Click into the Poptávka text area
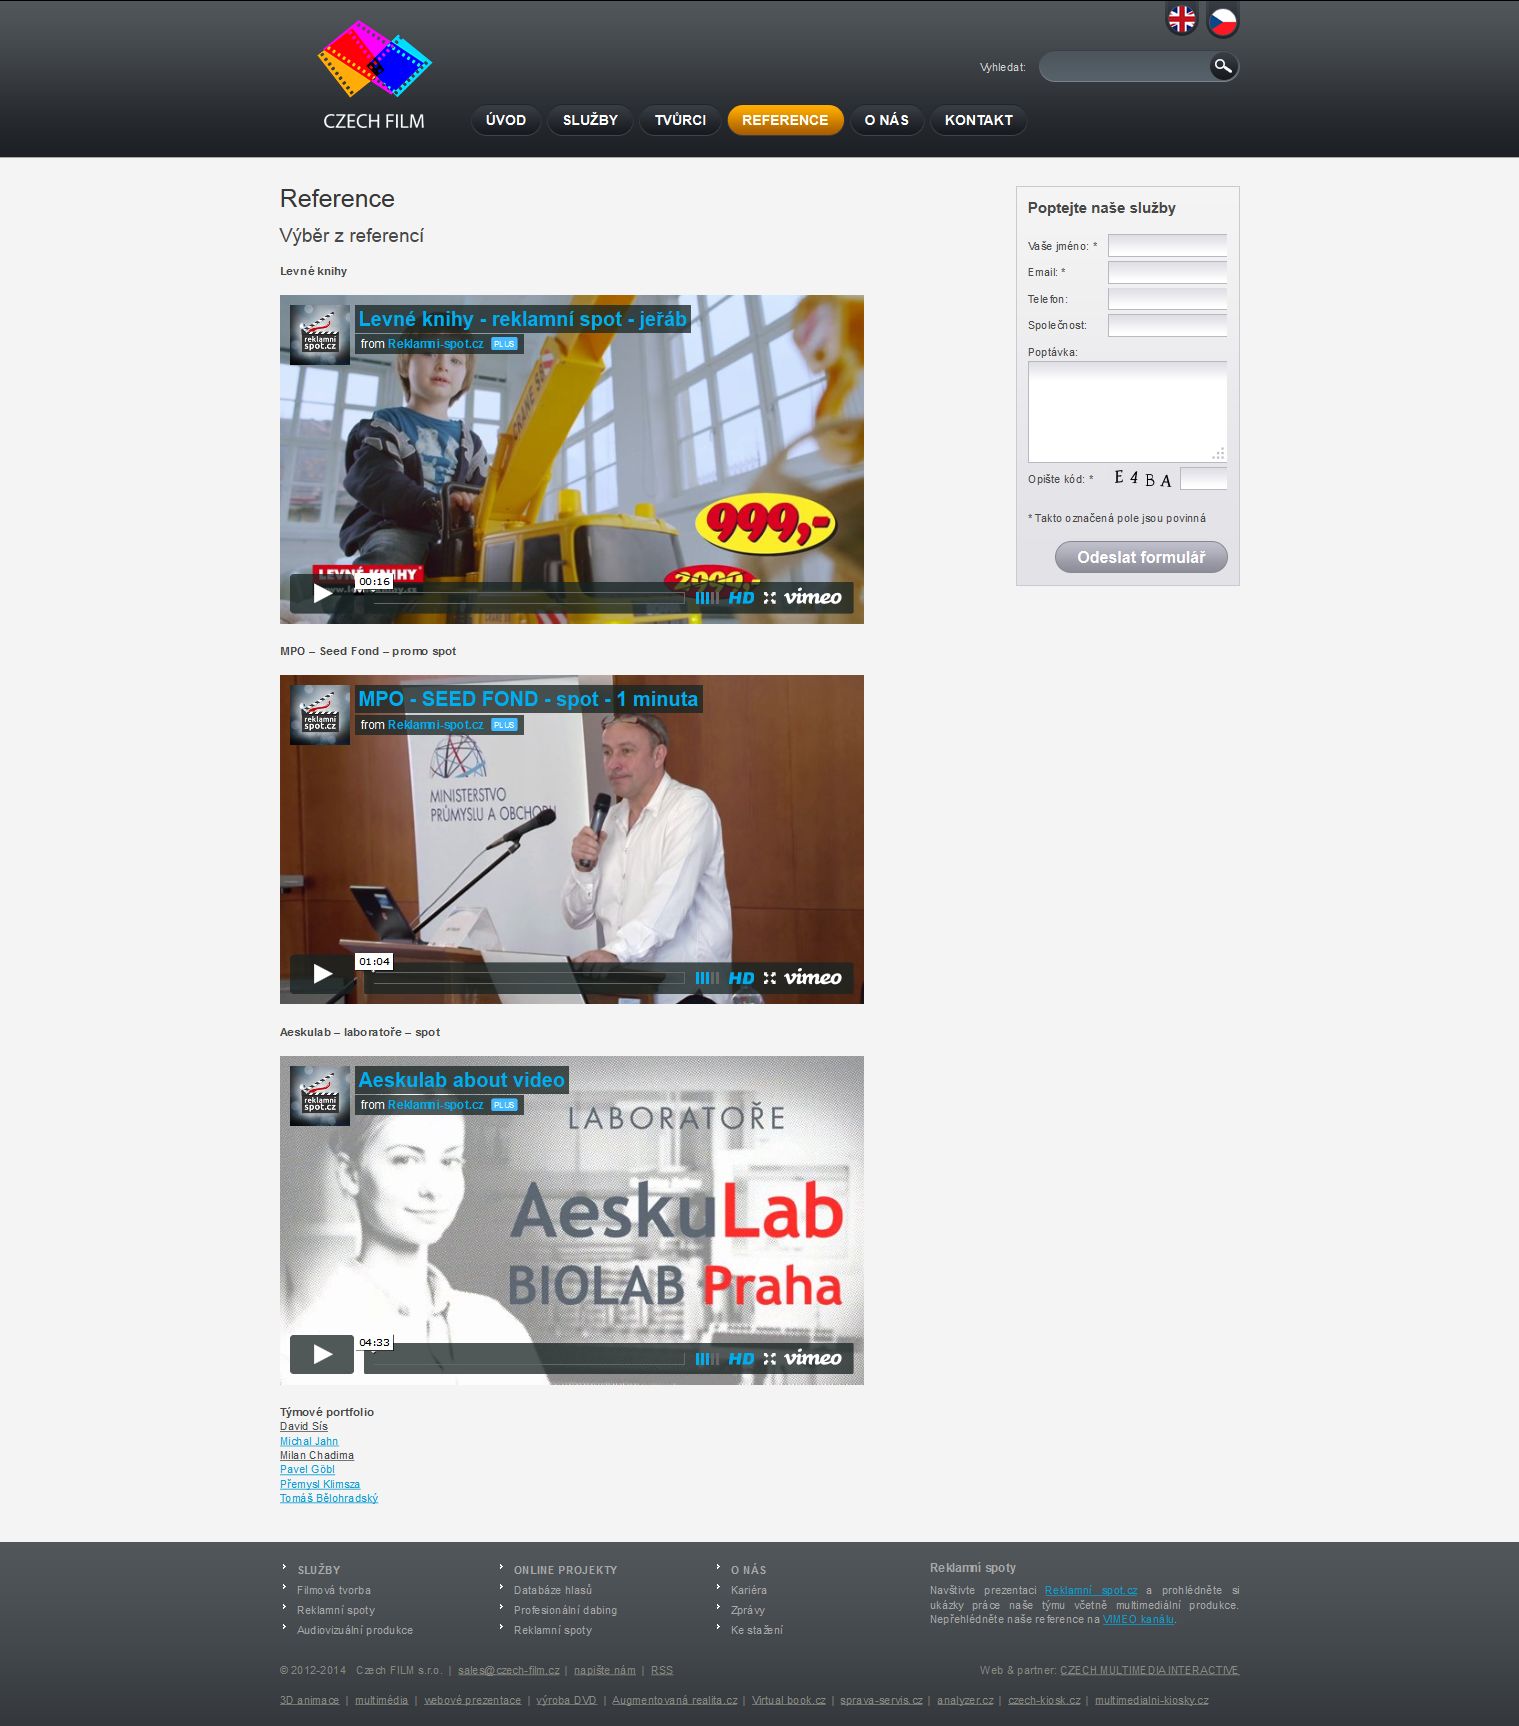This screenshot has width=1519, height=1726. click(x=1127, y=411)
